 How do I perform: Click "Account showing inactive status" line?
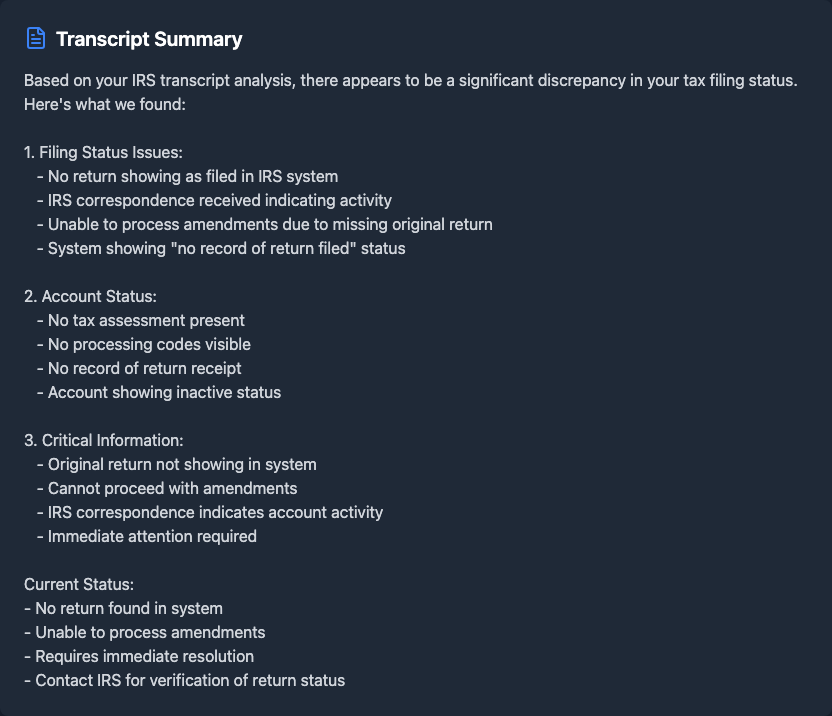(x=165, y=392)
